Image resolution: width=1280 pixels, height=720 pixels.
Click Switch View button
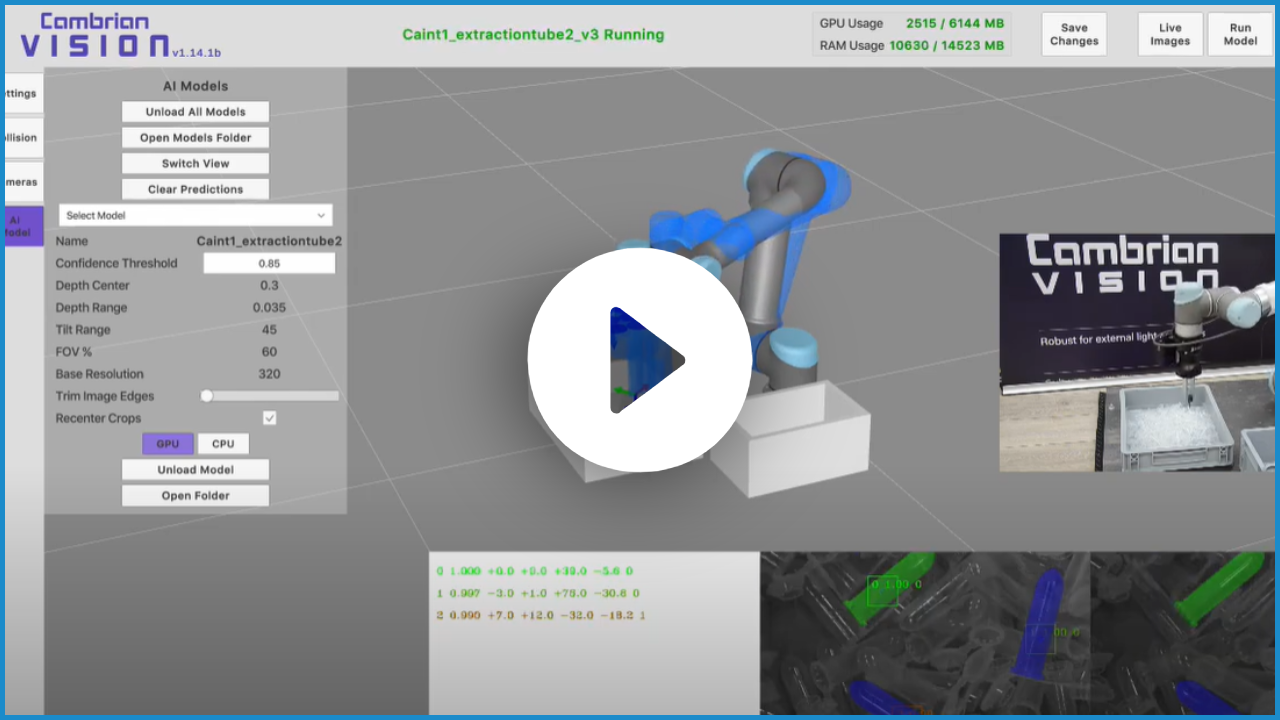click(x=196, y=164)
